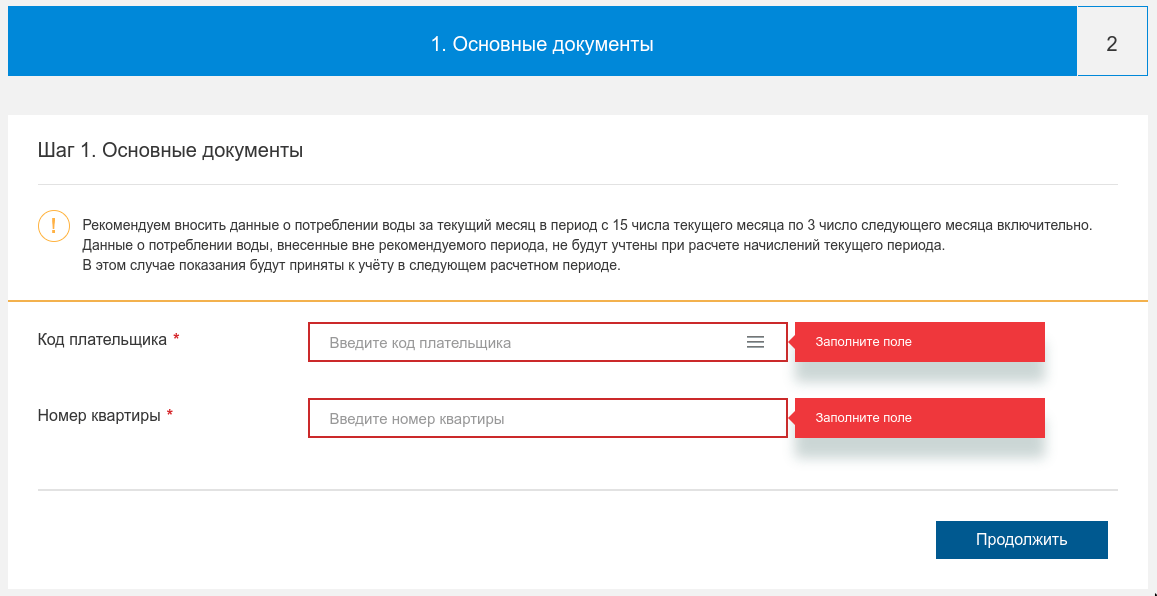Select the "1. Основные документы" step tab
Image resolution: width=1157 pixels, height=596 pixels.
click(x=542, y=44)
